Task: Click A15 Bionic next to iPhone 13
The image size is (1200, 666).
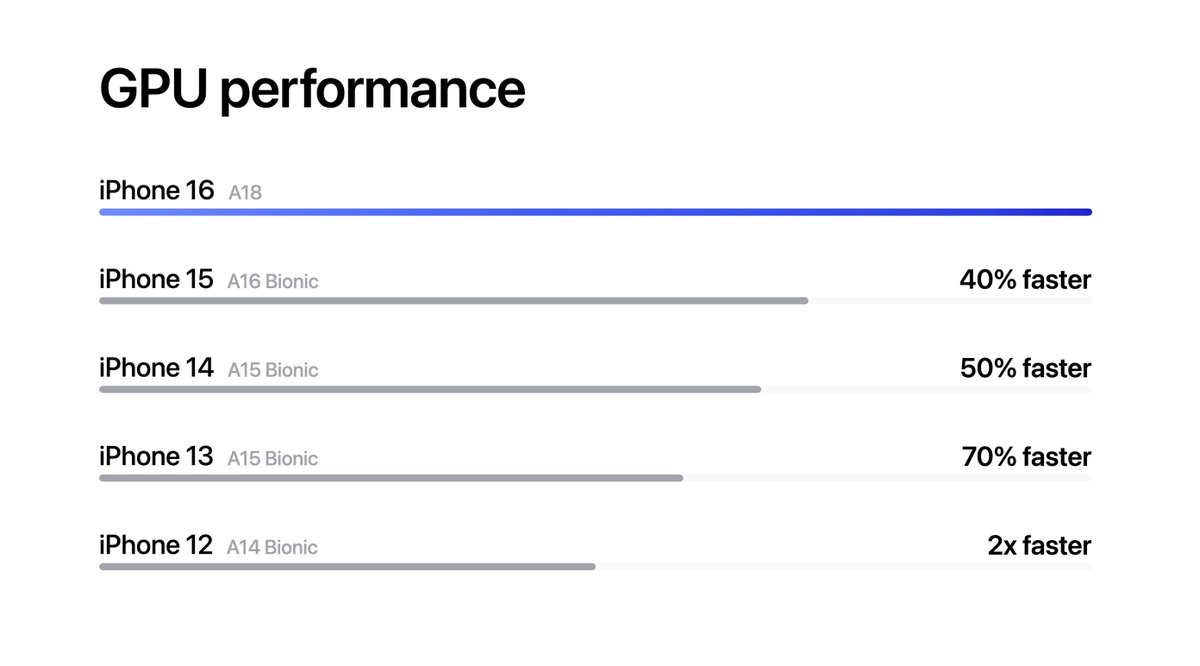Action: pyautogui.click(x=273, y=458)
